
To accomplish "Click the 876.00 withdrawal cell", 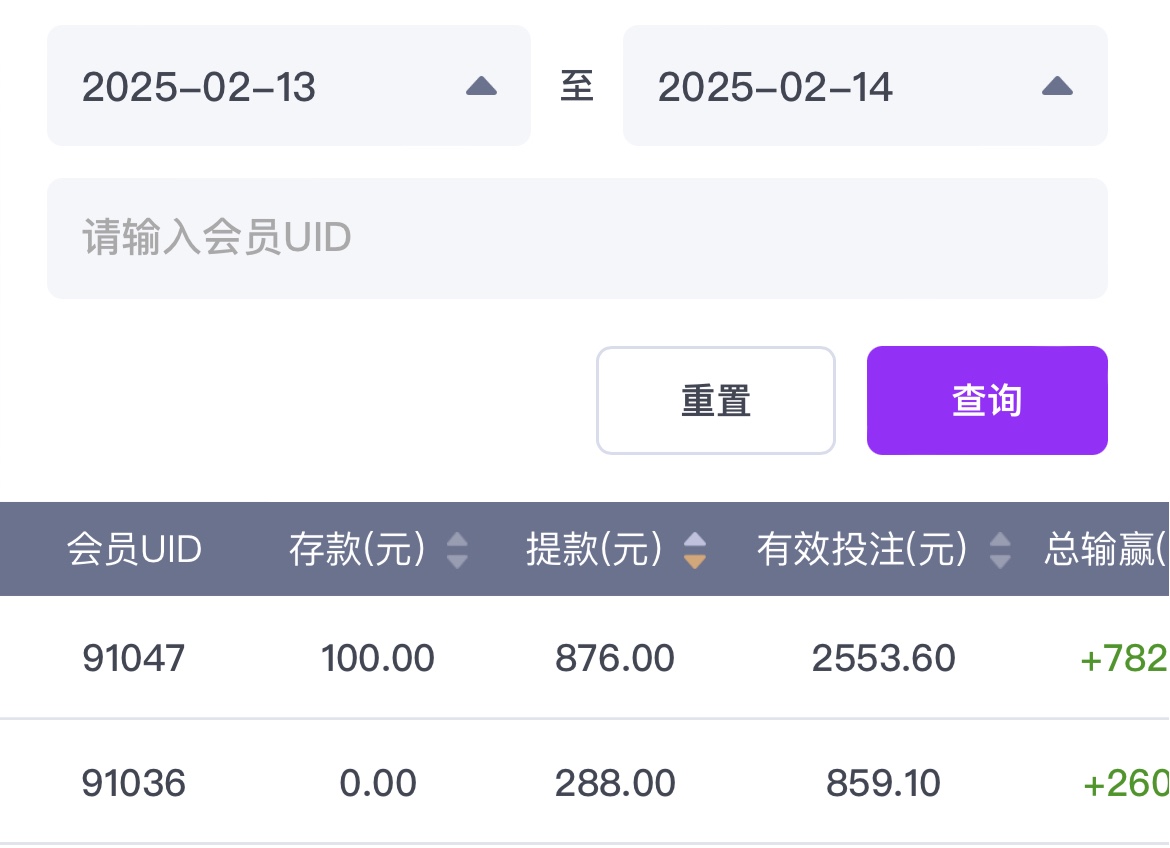I will coord(615,658).
